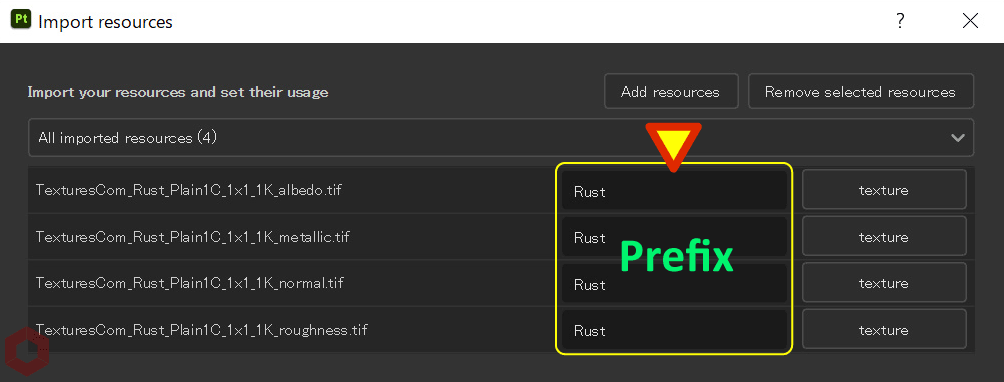Click the dropdown chevron arrow for imported resources
The image size is (1004, 382).
click(x=958, y=138)
